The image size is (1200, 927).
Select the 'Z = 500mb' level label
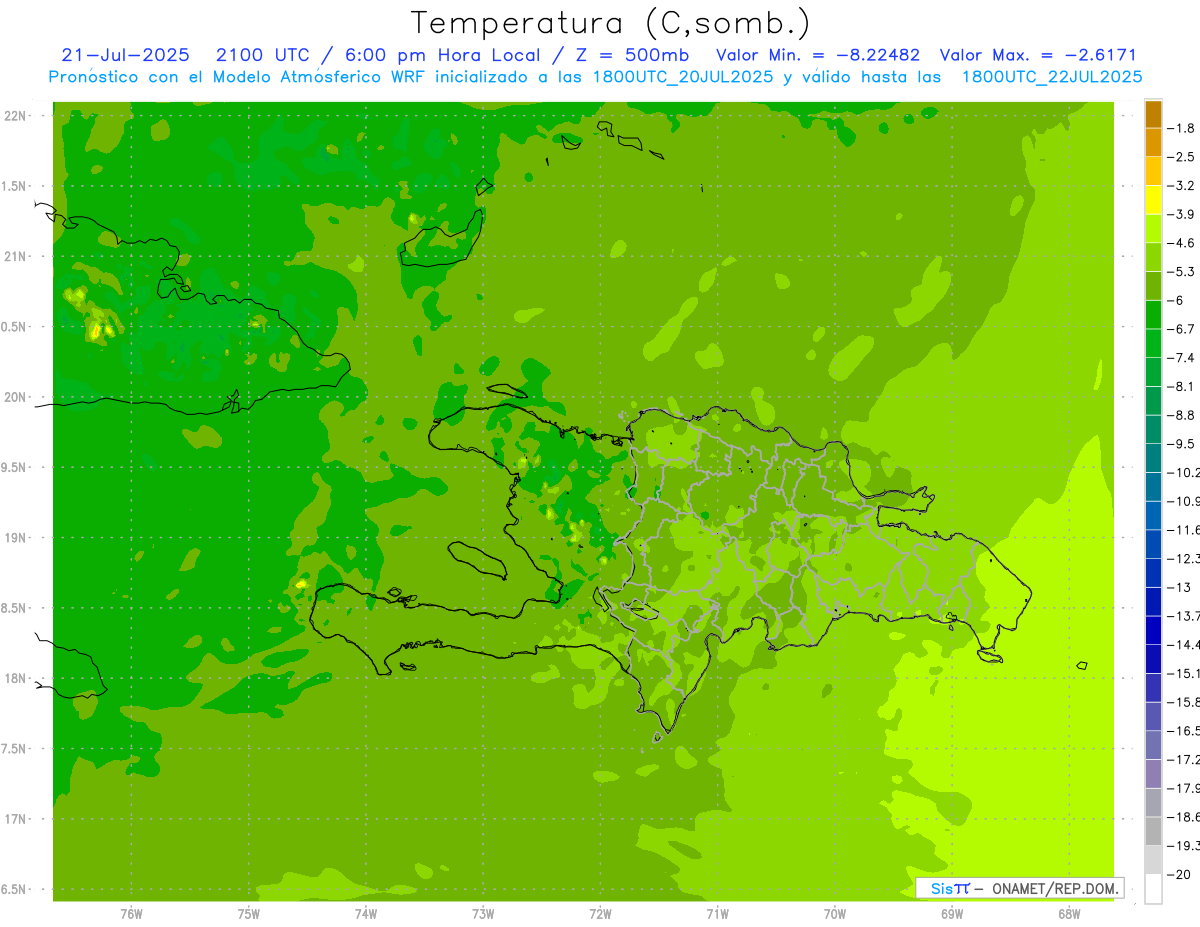(634, 55)
